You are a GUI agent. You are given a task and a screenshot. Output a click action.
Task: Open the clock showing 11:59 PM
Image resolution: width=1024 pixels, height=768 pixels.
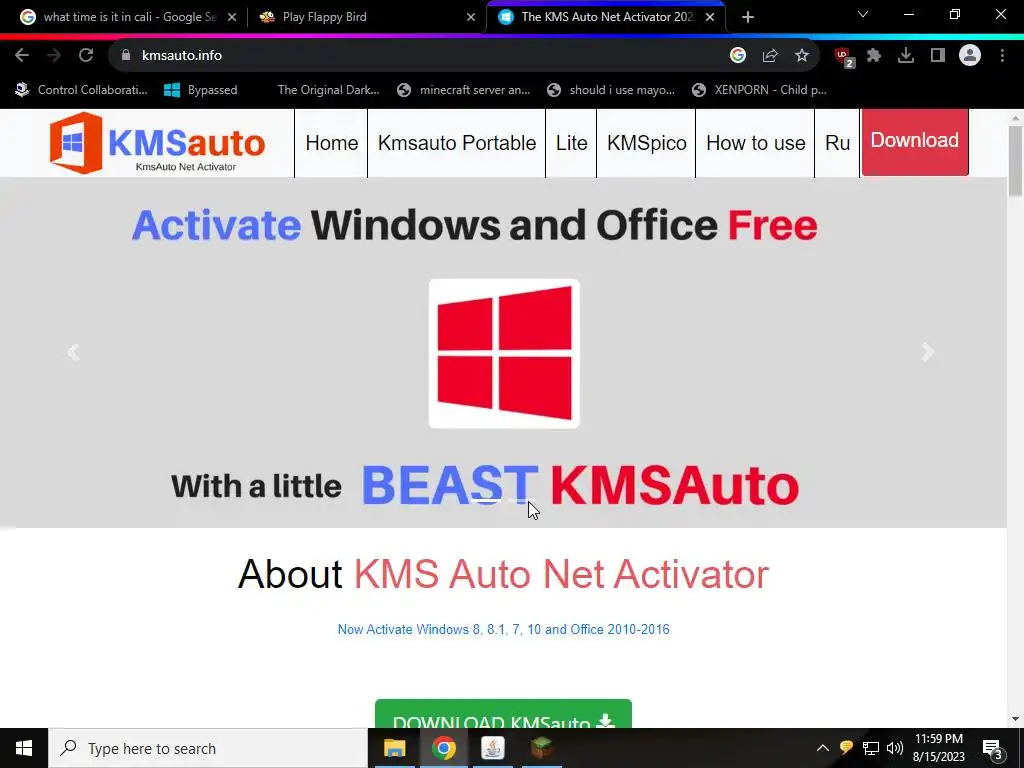tap(938, 748)
